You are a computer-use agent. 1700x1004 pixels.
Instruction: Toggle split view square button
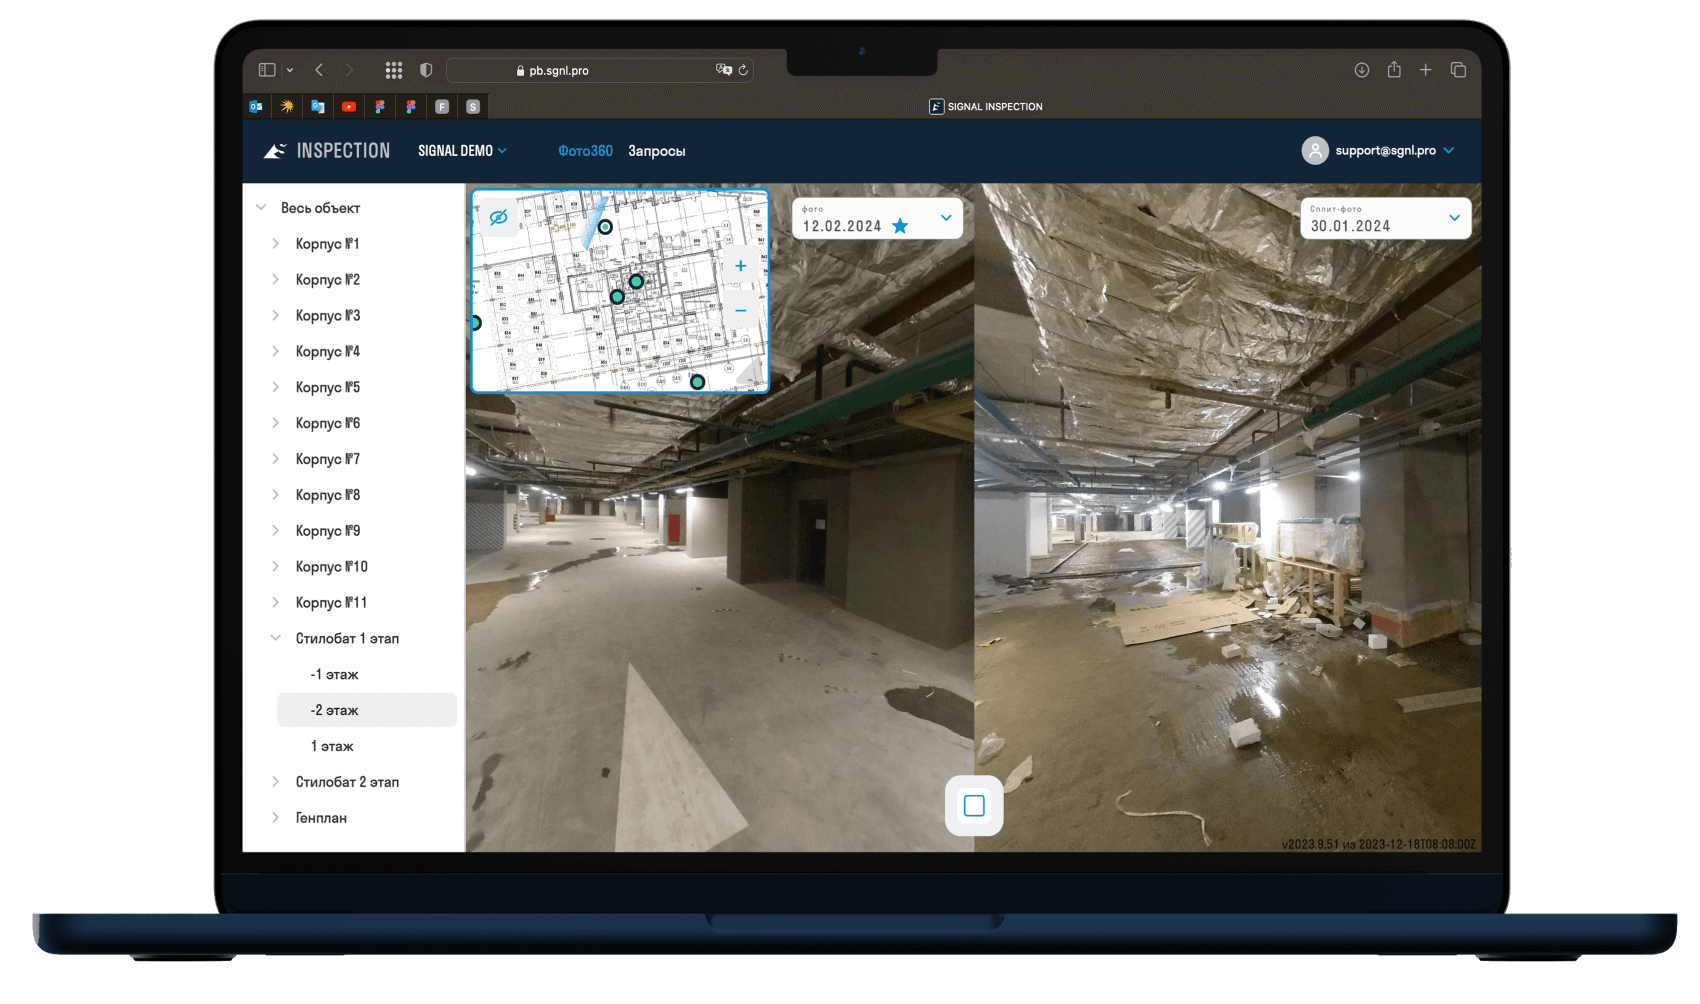click(974, 806)
